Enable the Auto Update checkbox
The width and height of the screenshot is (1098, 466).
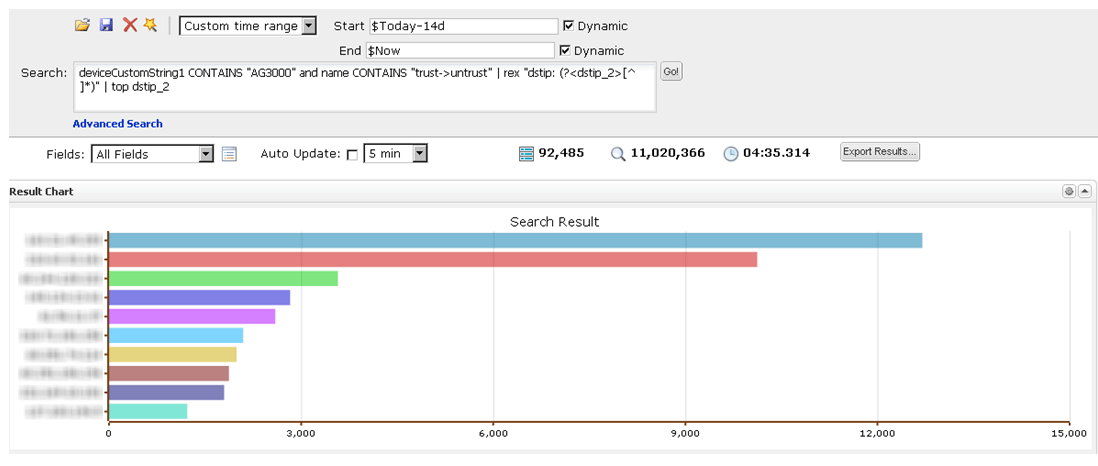351,154
